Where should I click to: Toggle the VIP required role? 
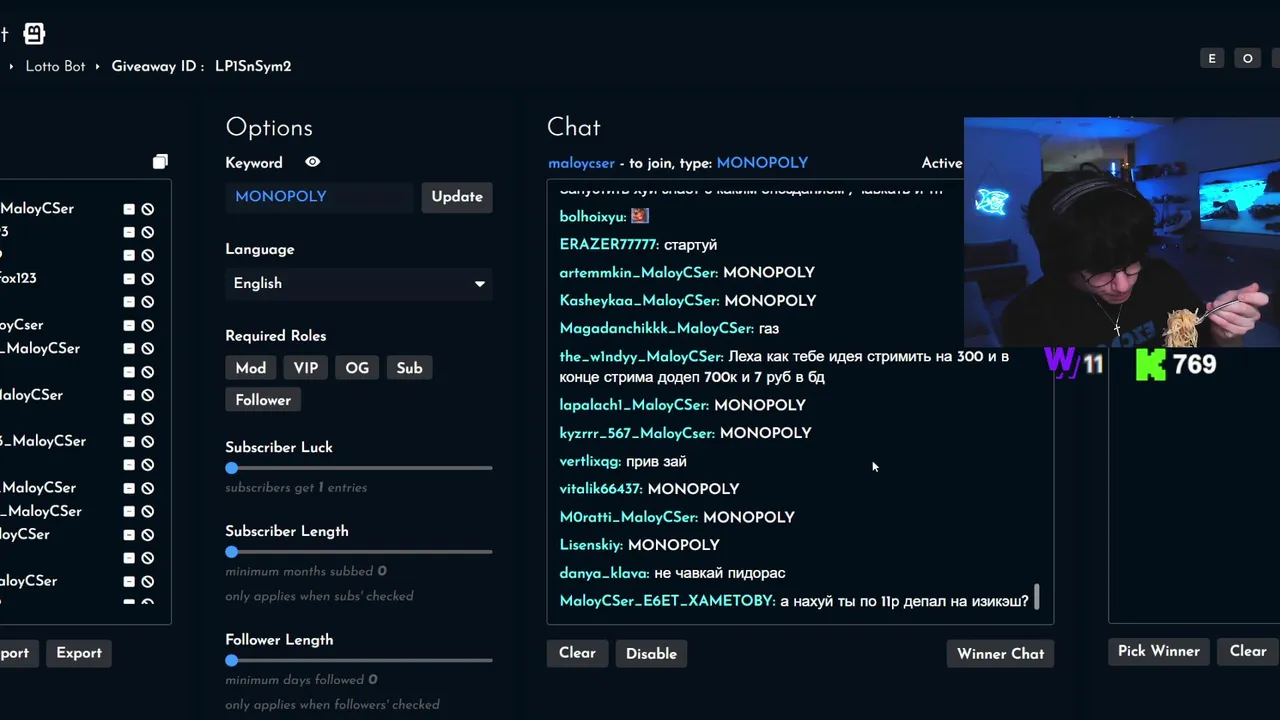tap(306, 368)
